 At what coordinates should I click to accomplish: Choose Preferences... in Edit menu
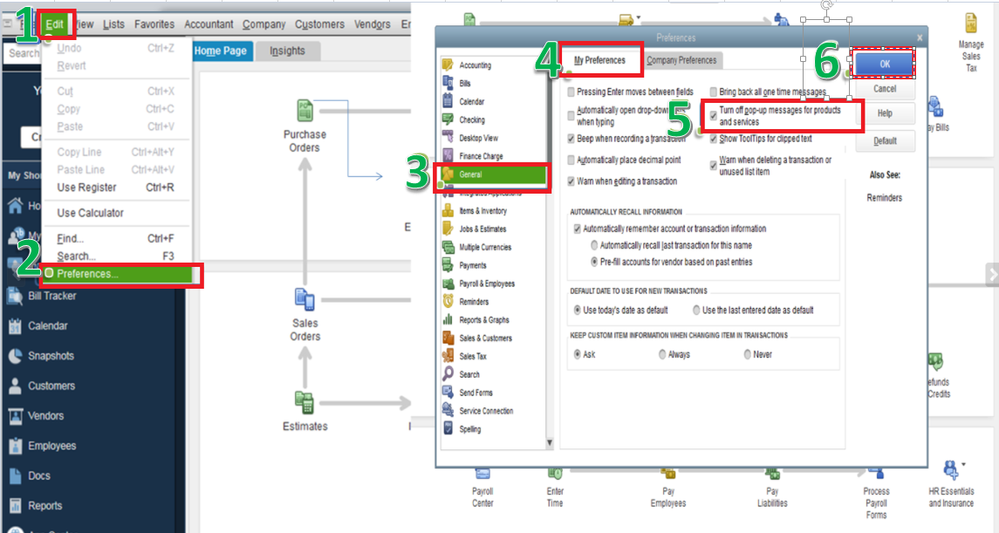[119, 274]
